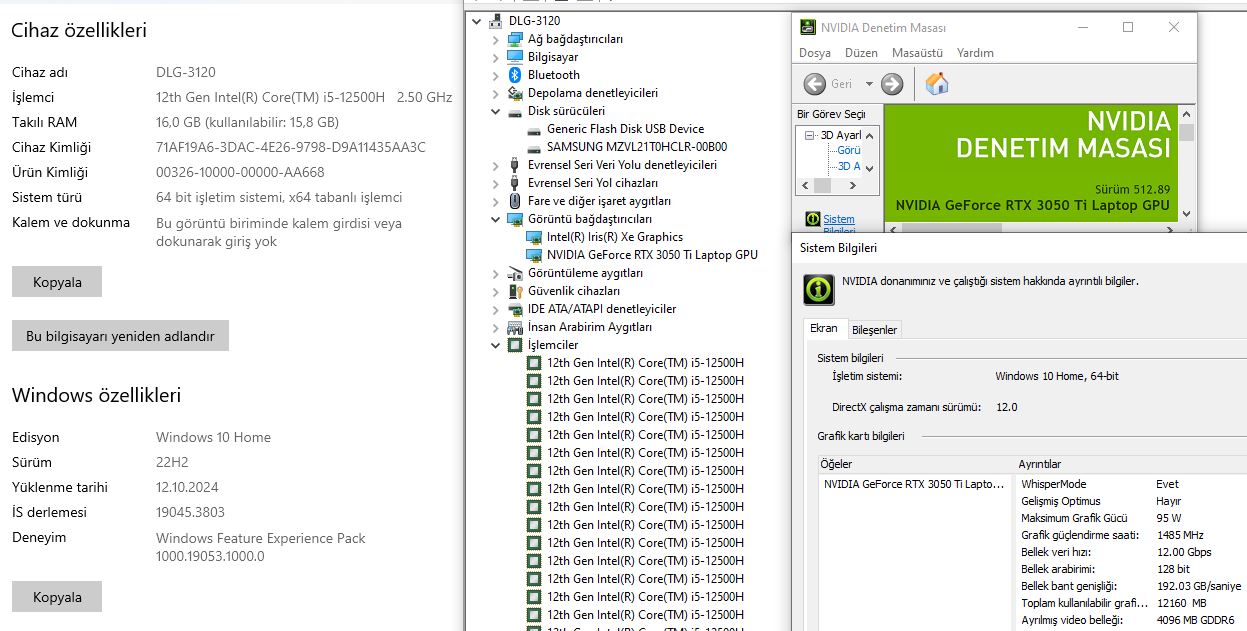This screenshot has height=631, width=1247.
Task: Click the SAMSUNG MZVL21T0HCLR disk icon
Action: point(534,147)
